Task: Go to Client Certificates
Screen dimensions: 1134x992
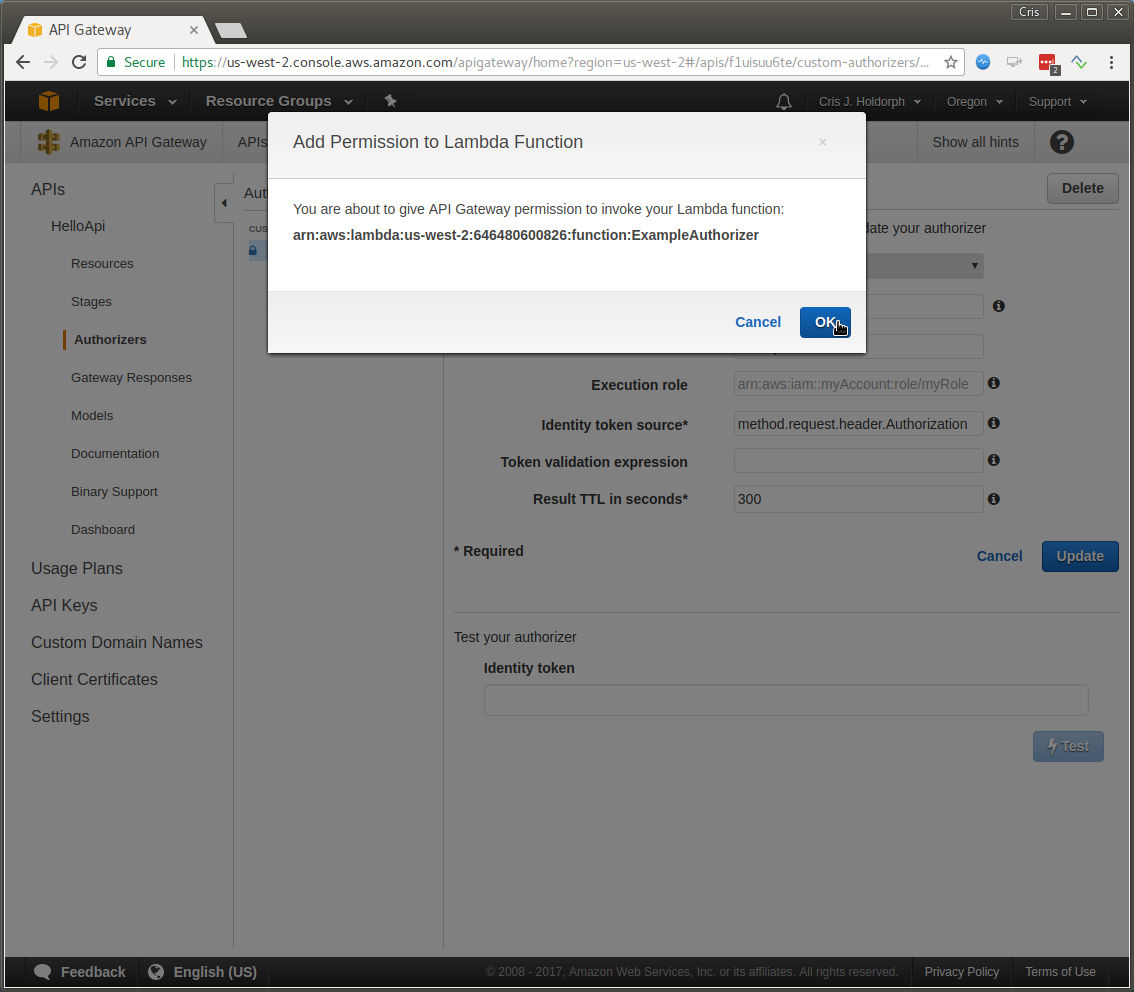Action: click(94, 680)
